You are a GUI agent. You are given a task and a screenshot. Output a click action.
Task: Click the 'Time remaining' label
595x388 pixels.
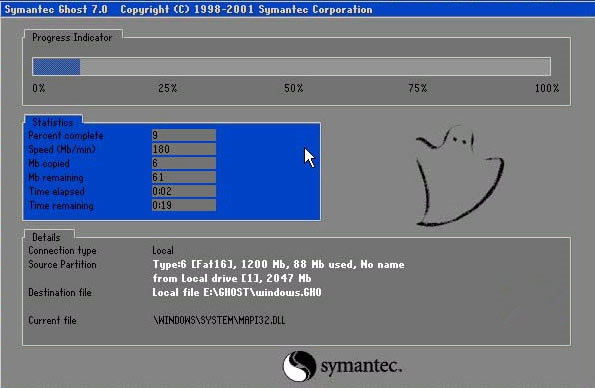click(x=61, y=206)
